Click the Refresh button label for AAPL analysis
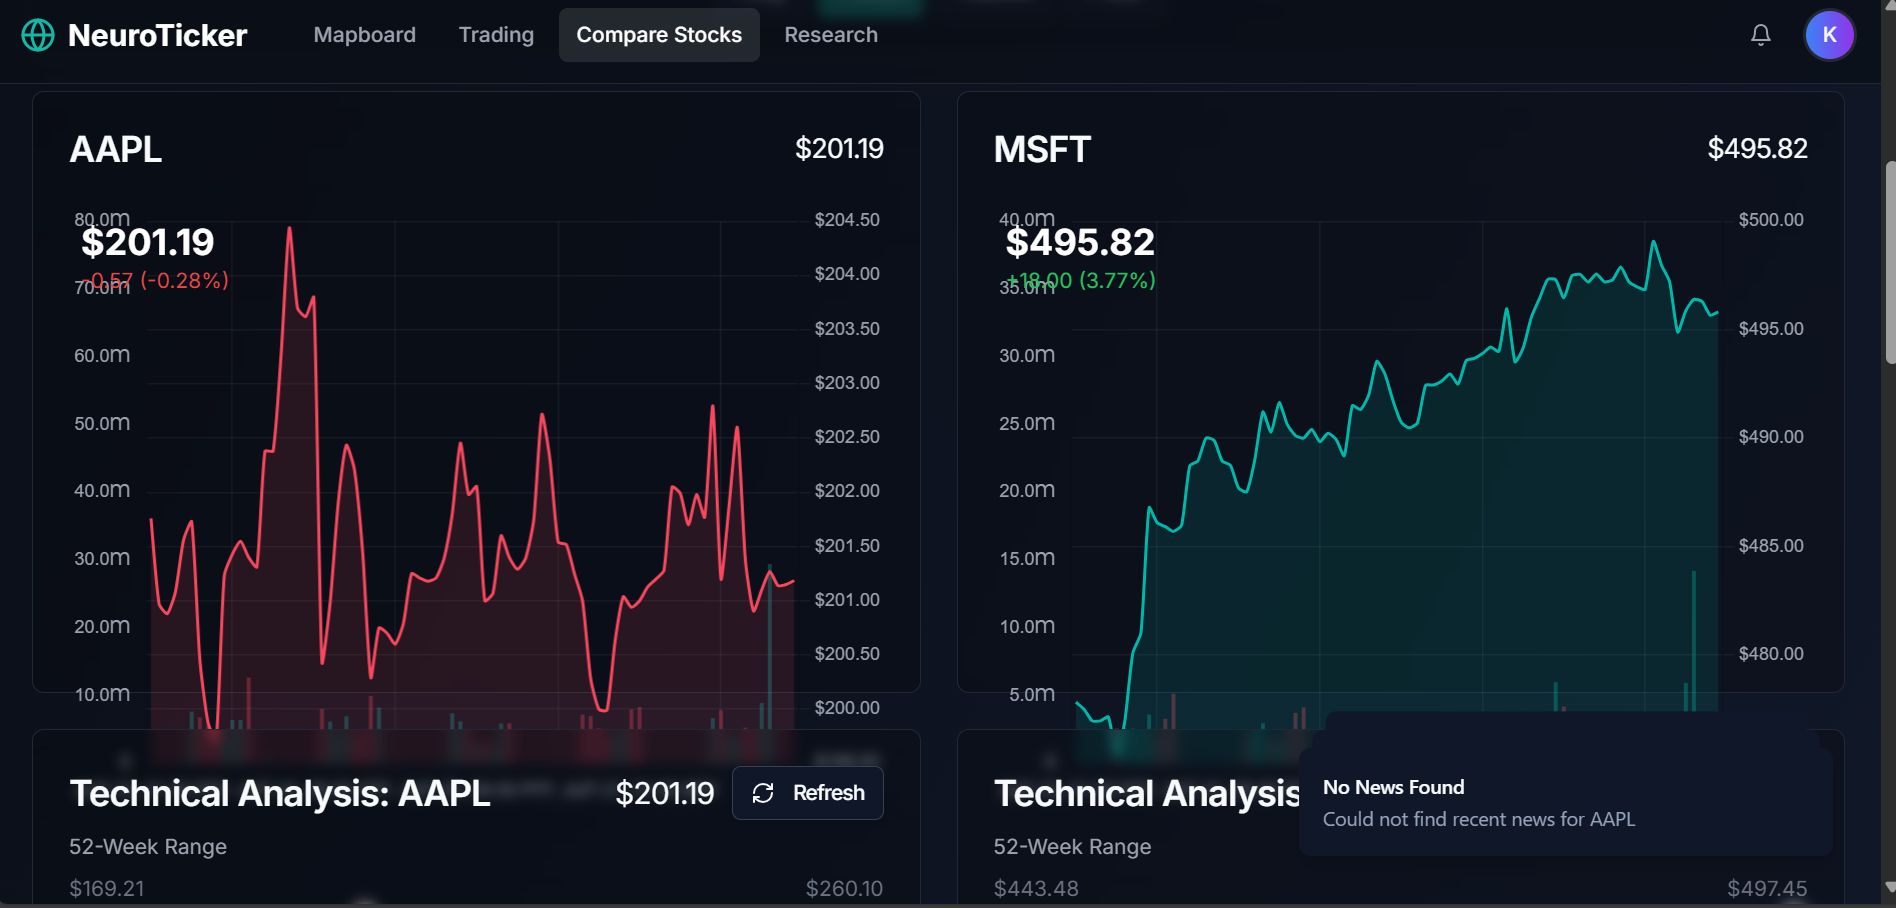1896x908 pixels. (829, 793)
